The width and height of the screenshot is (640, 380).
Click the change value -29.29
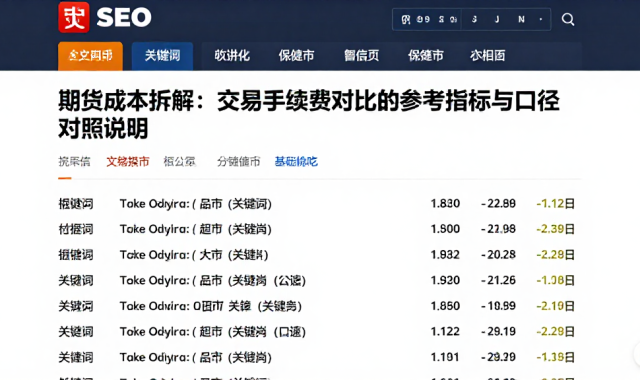pyautogui.click(x=498, y=358)
